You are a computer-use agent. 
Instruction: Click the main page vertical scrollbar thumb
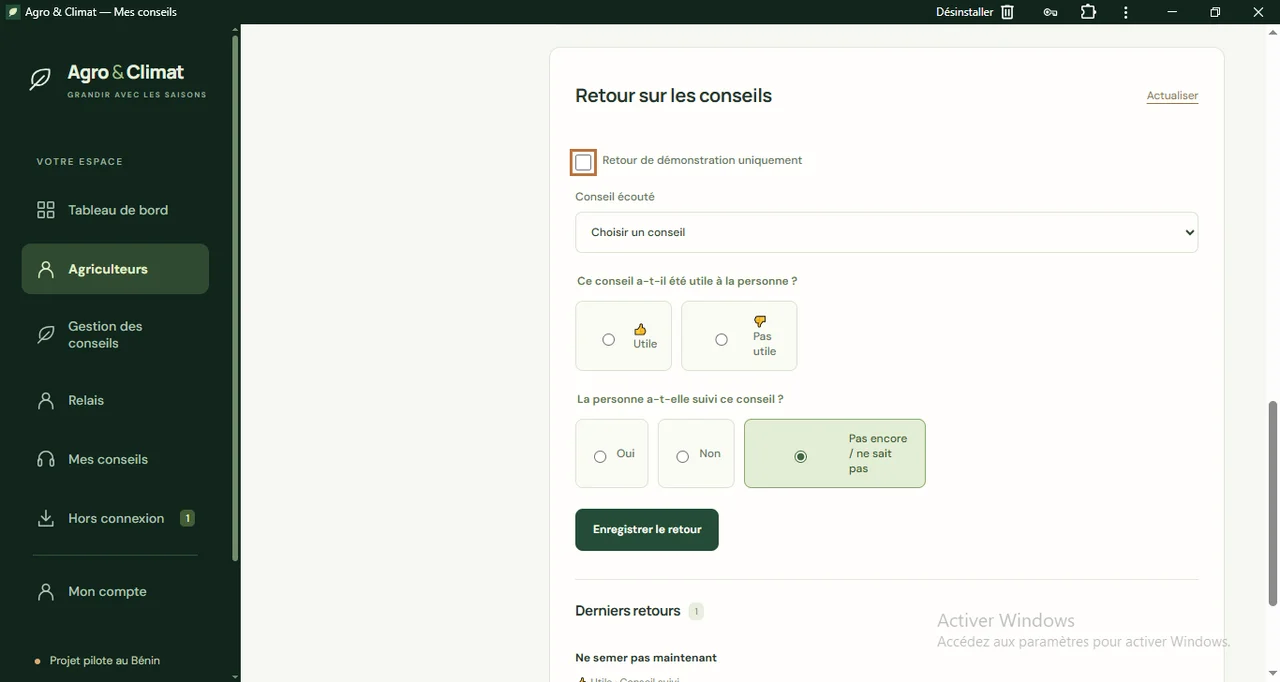[x=1273, y=503]
